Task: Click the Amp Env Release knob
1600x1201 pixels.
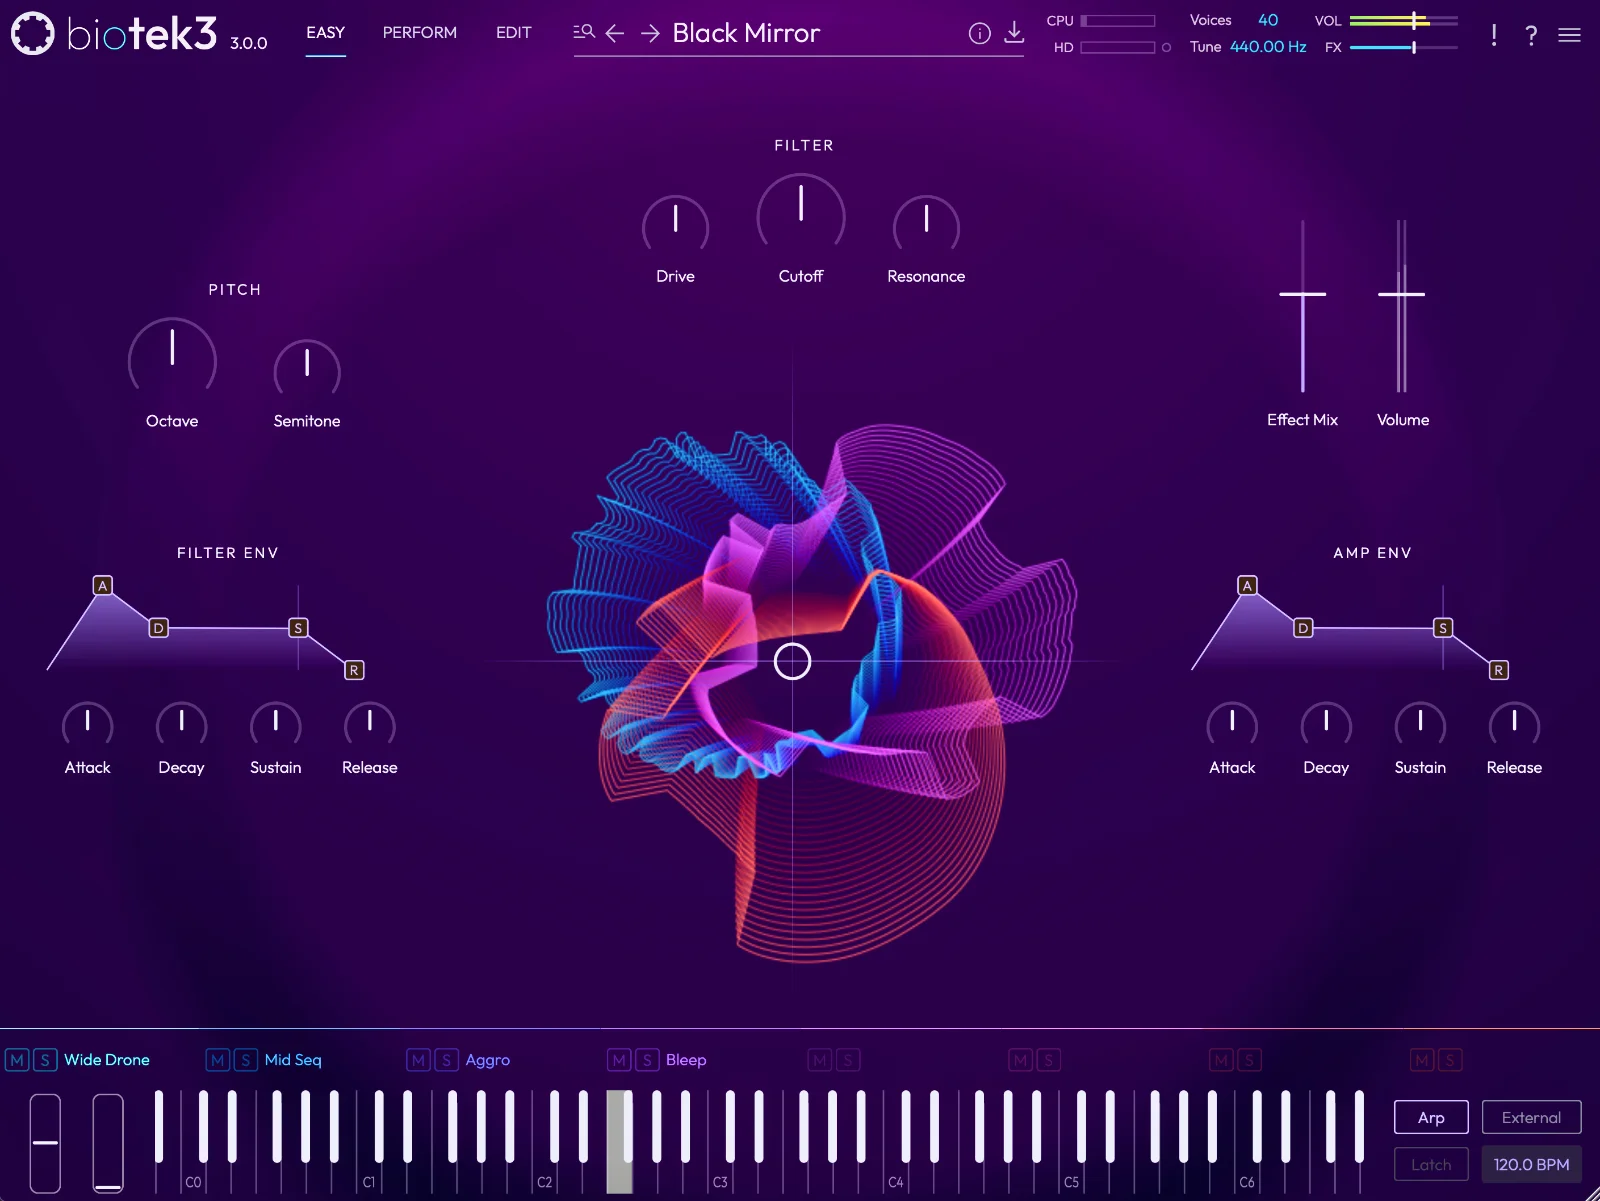Action: coord(1514,725)
